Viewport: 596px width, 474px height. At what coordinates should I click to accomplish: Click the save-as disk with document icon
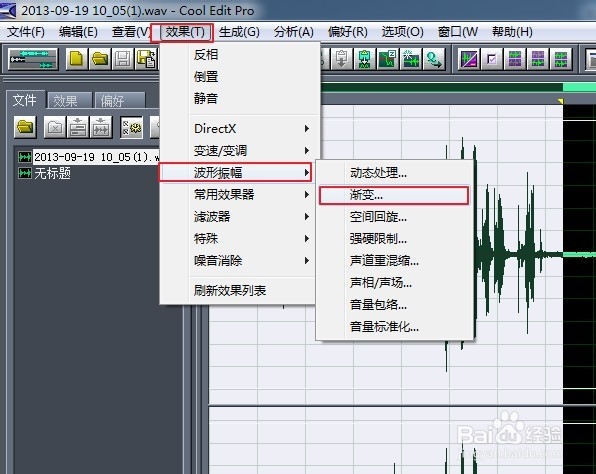pyautogui.click(x=146, y=59)
